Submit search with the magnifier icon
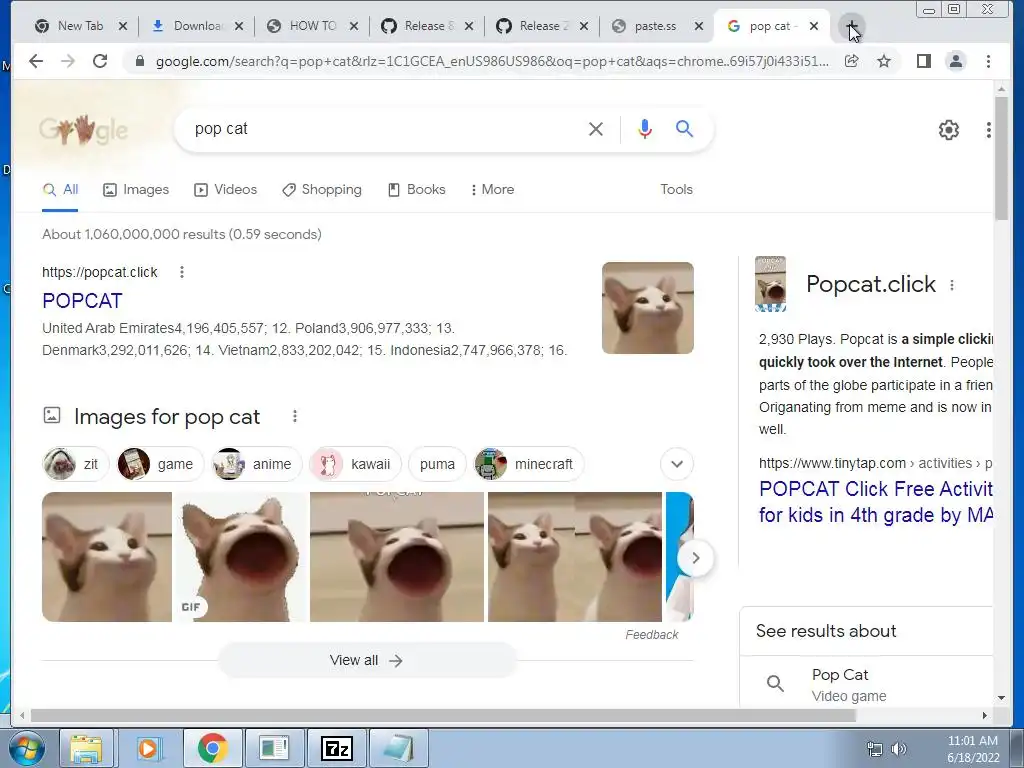This screenshot has width=1024, height=768. pos(684,129)
